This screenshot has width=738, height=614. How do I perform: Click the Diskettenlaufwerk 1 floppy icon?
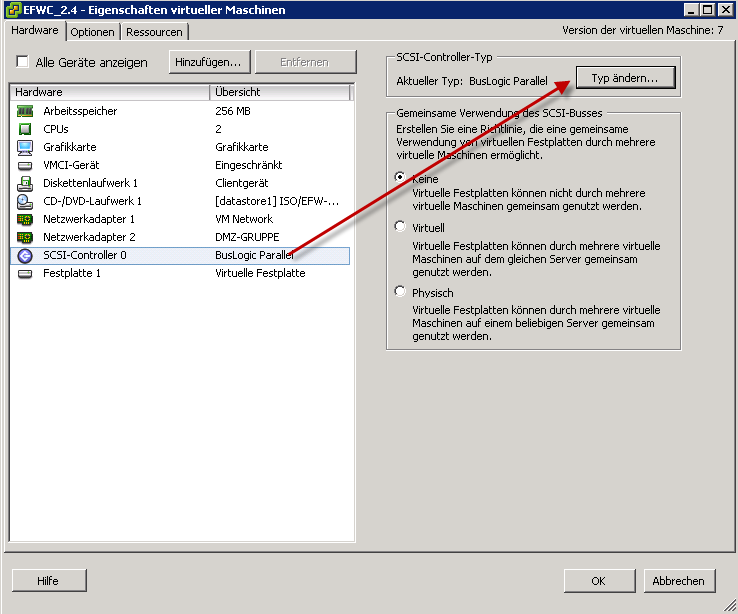click(x=25, y=183)
